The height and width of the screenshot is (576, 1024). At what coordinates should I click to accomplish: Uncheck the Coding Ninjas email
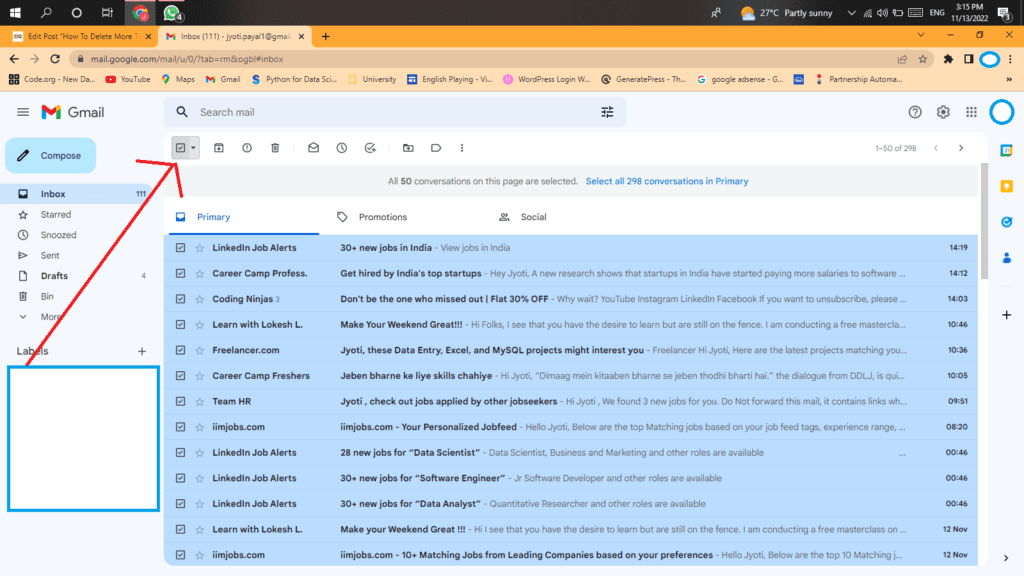(x=180, y=299)
